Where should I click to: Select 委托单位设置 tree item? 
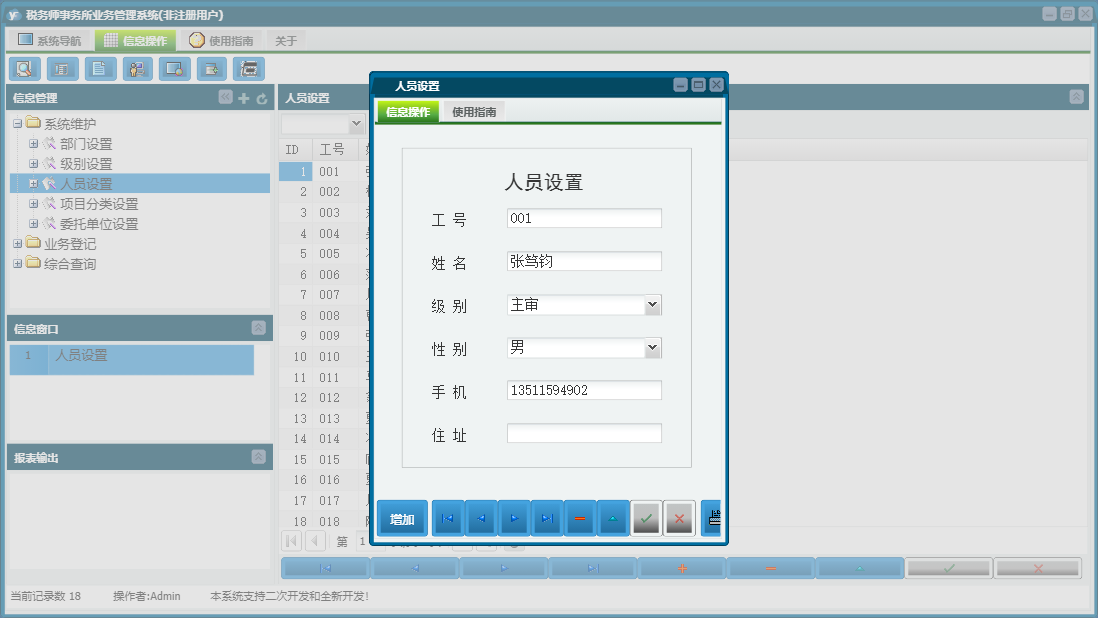tap(99, 224)
